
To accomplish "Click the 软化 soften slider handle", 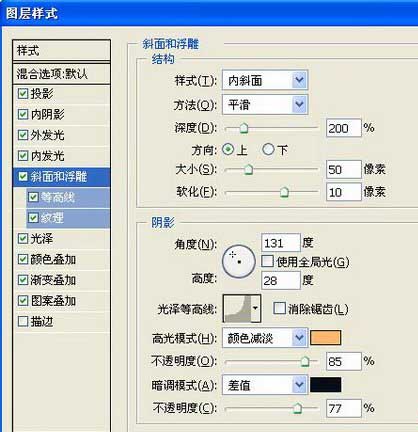I will (284, 192).
